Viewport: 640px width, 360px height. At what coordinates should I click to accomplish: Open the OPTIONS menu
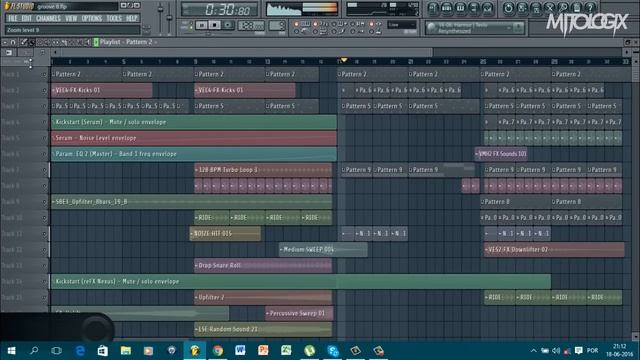coord(92,18)
